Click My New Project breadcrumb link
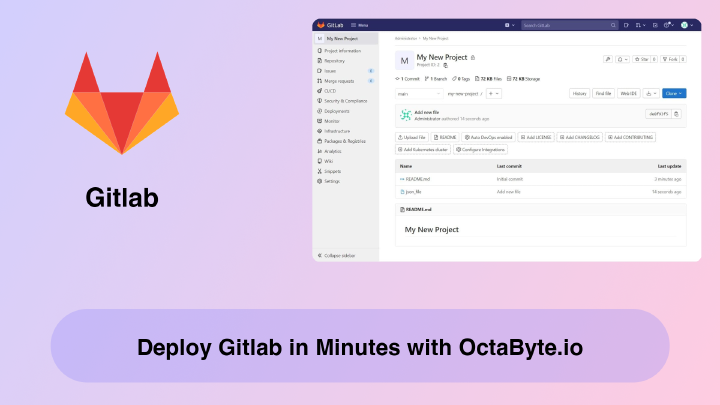This screenshot has height=405, width=720. click(x=435, y=39)
